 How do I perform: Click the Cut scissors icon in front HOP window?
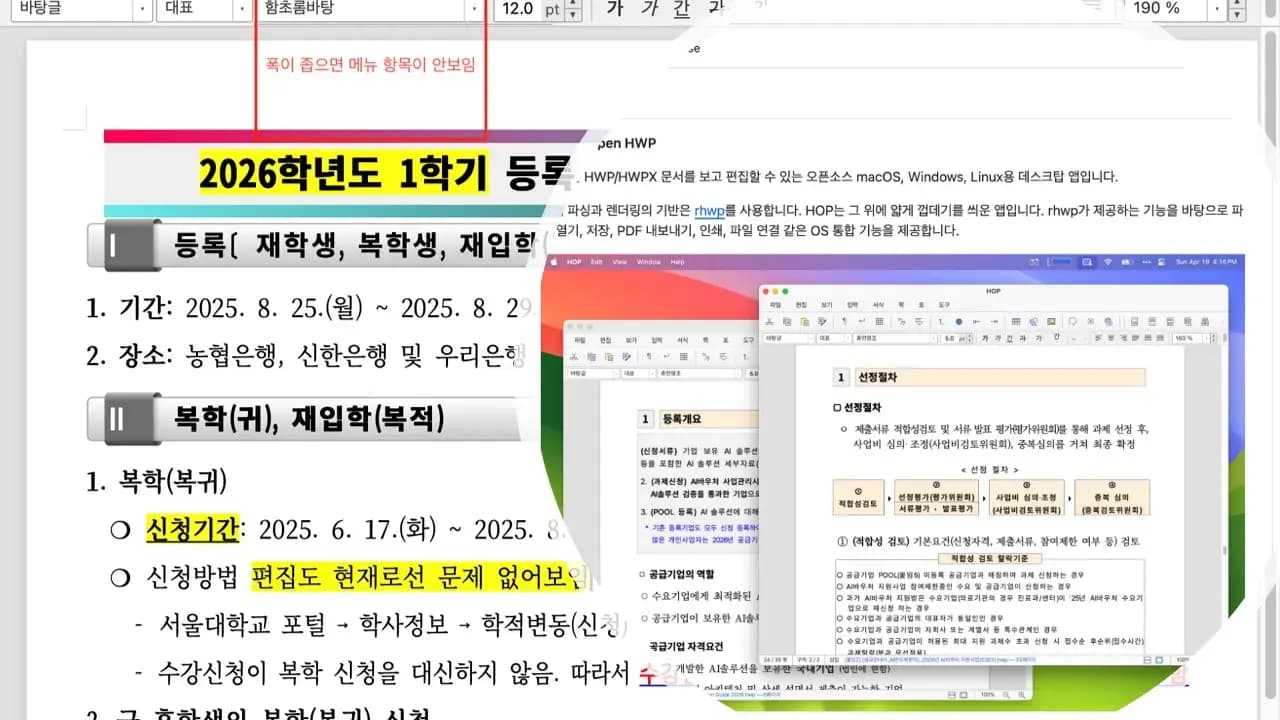click(769, 321)
